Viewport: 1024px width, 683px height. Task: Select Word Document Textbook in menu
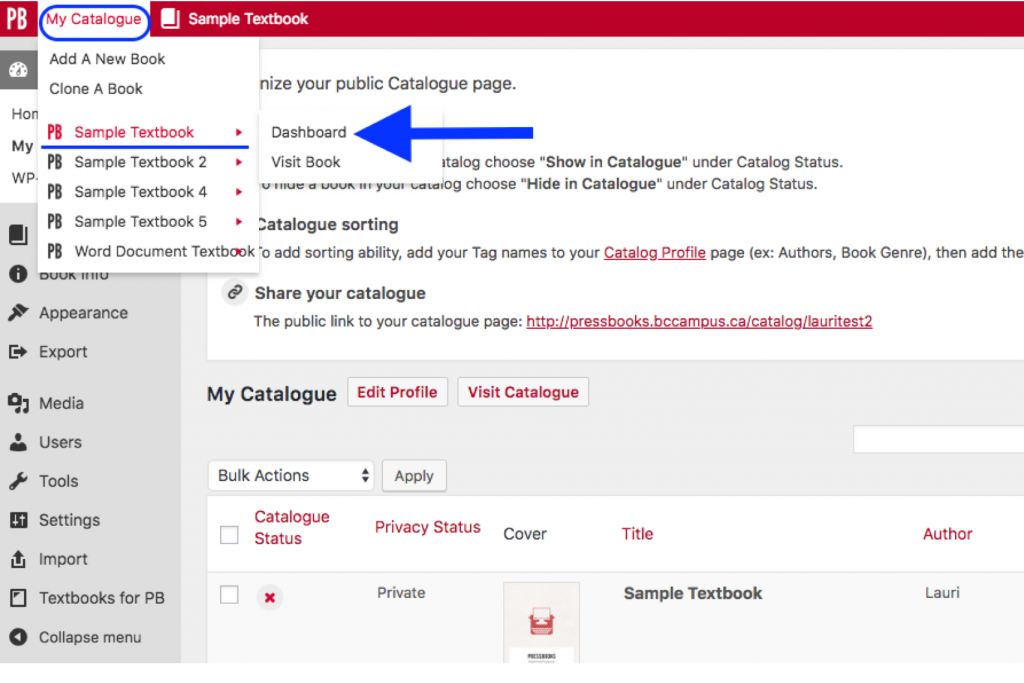click(165, 251)
